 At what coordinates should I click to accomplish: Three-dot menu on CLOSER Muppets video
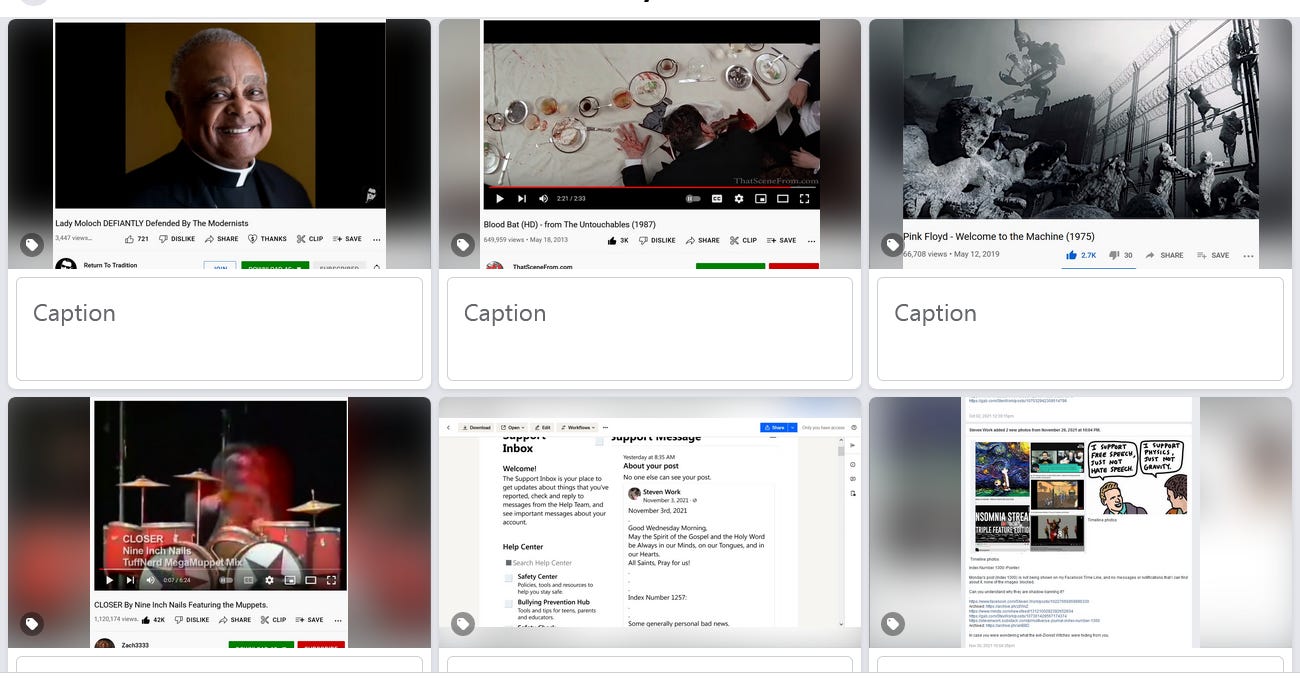pos(339,619)
